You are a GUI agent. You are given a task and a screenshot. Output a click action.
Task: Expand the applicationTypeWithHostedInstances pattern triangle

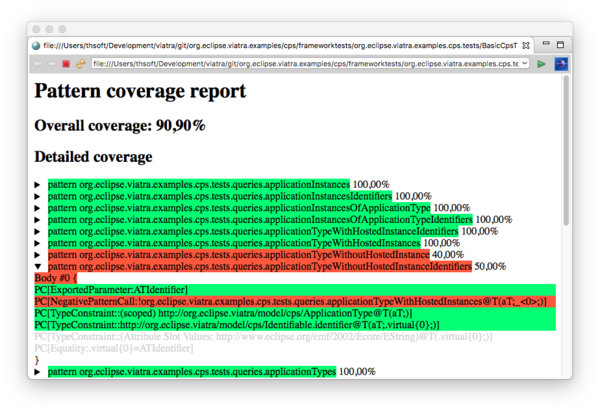coord(37,243)
